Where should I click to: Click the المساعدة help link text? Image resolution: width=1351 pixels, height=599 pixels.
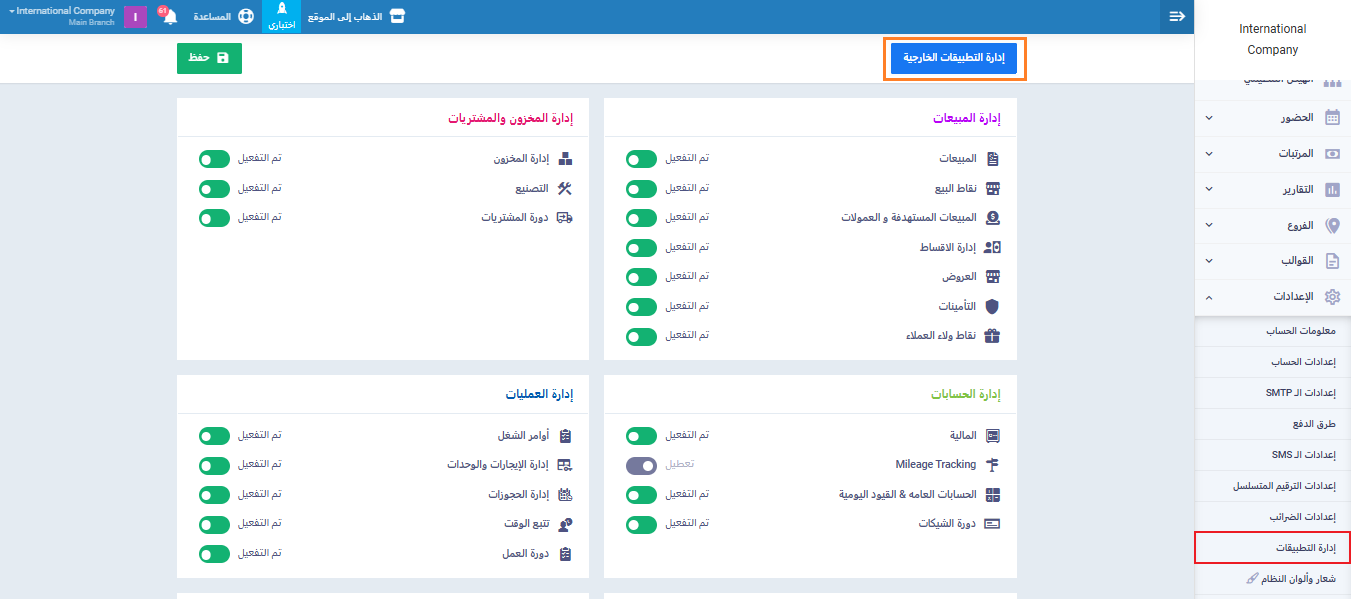point(212,17)
